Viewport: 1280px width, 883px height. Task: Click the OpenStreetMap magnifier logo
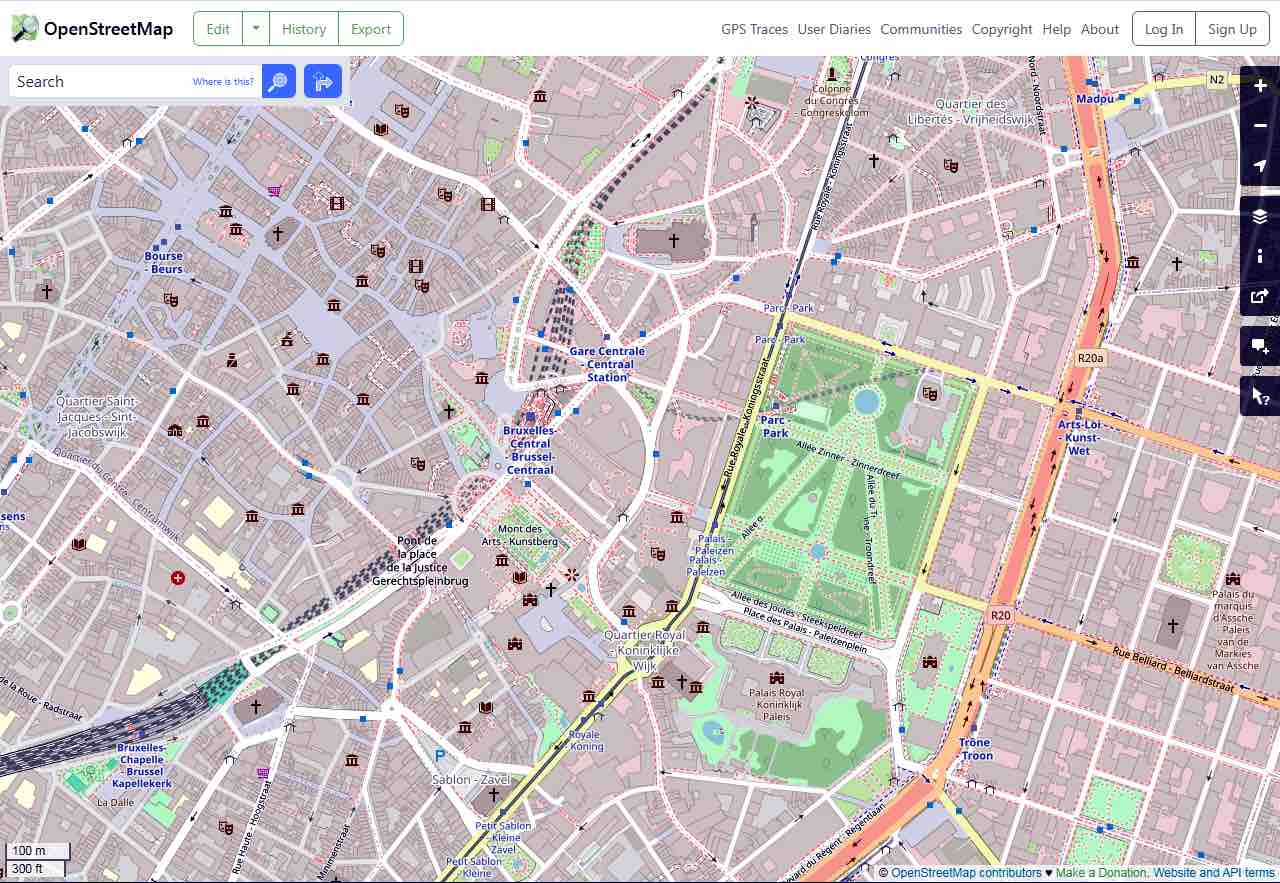(25, 28)
